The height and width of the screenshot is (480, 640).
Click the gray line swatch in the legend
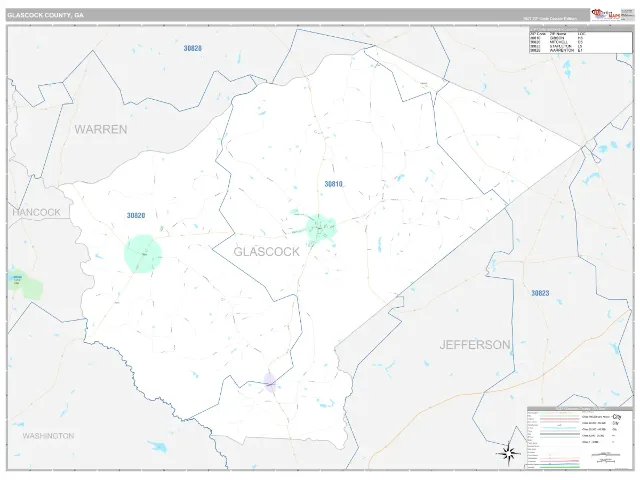[559, 436]
